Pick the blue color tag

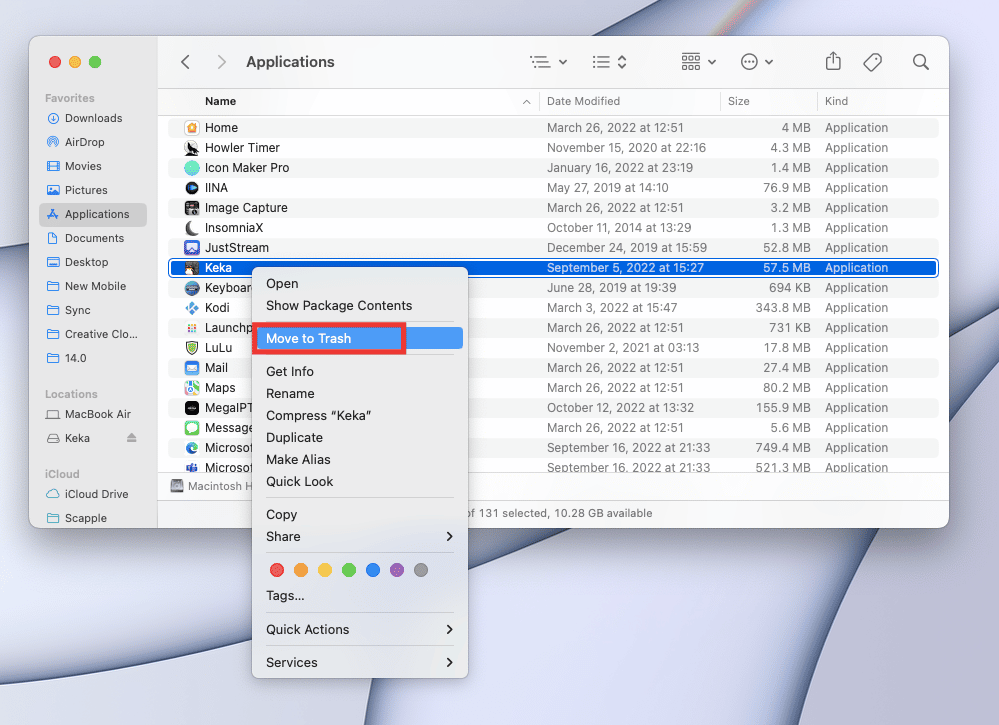click(x=373, y=570)
